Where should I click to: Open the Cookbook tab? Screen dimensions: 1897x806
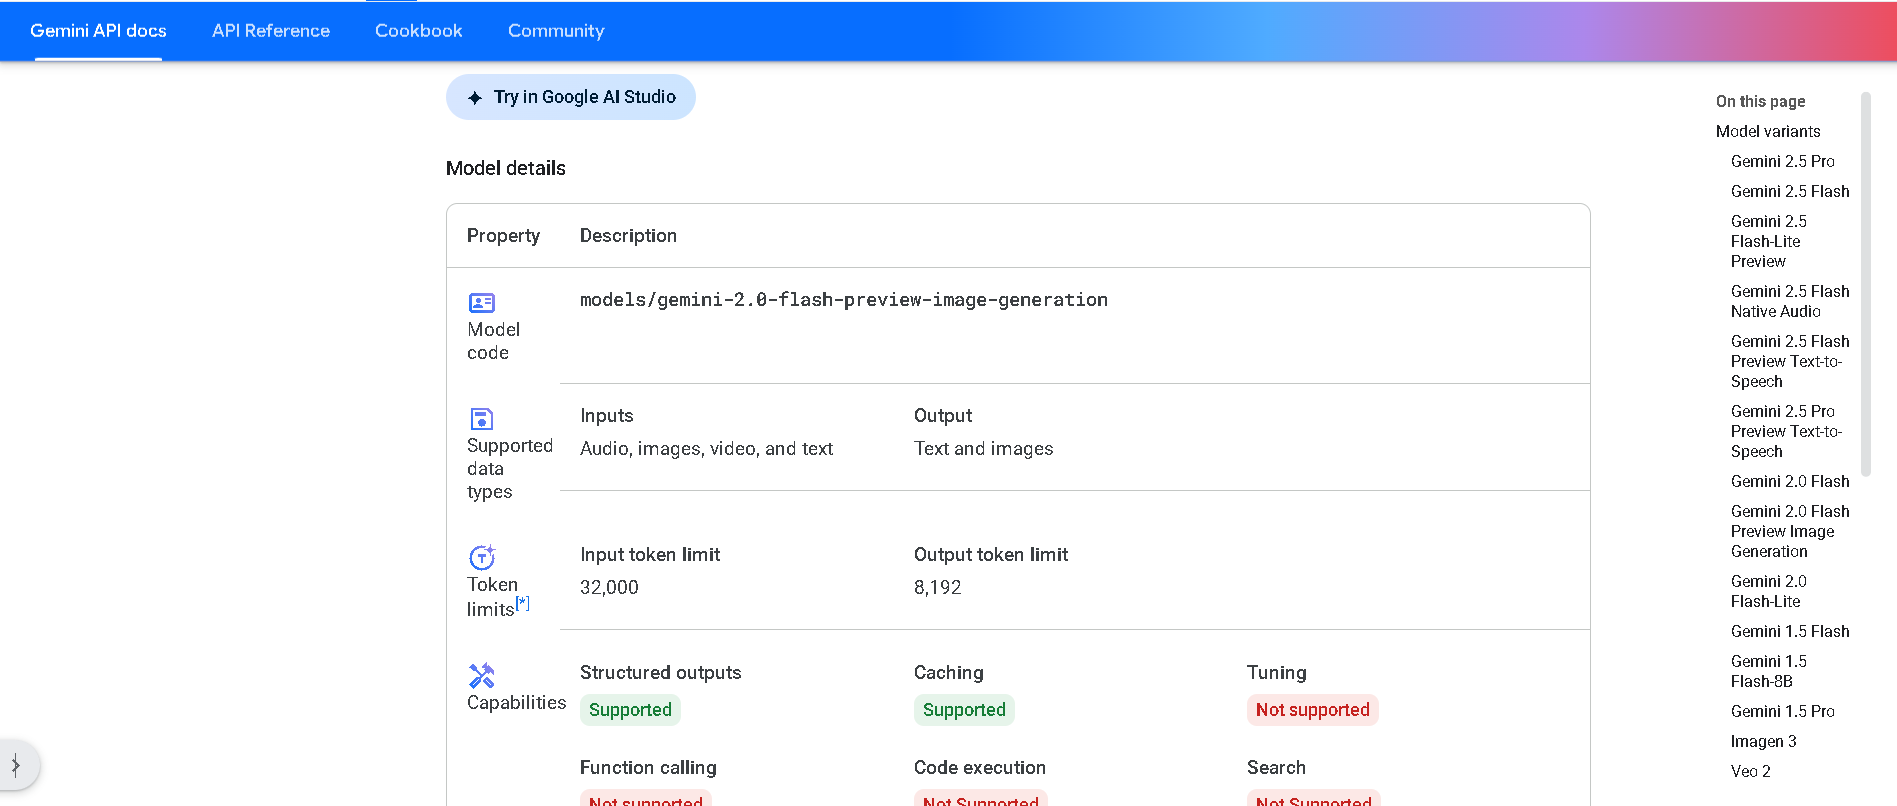click(418, 31)
